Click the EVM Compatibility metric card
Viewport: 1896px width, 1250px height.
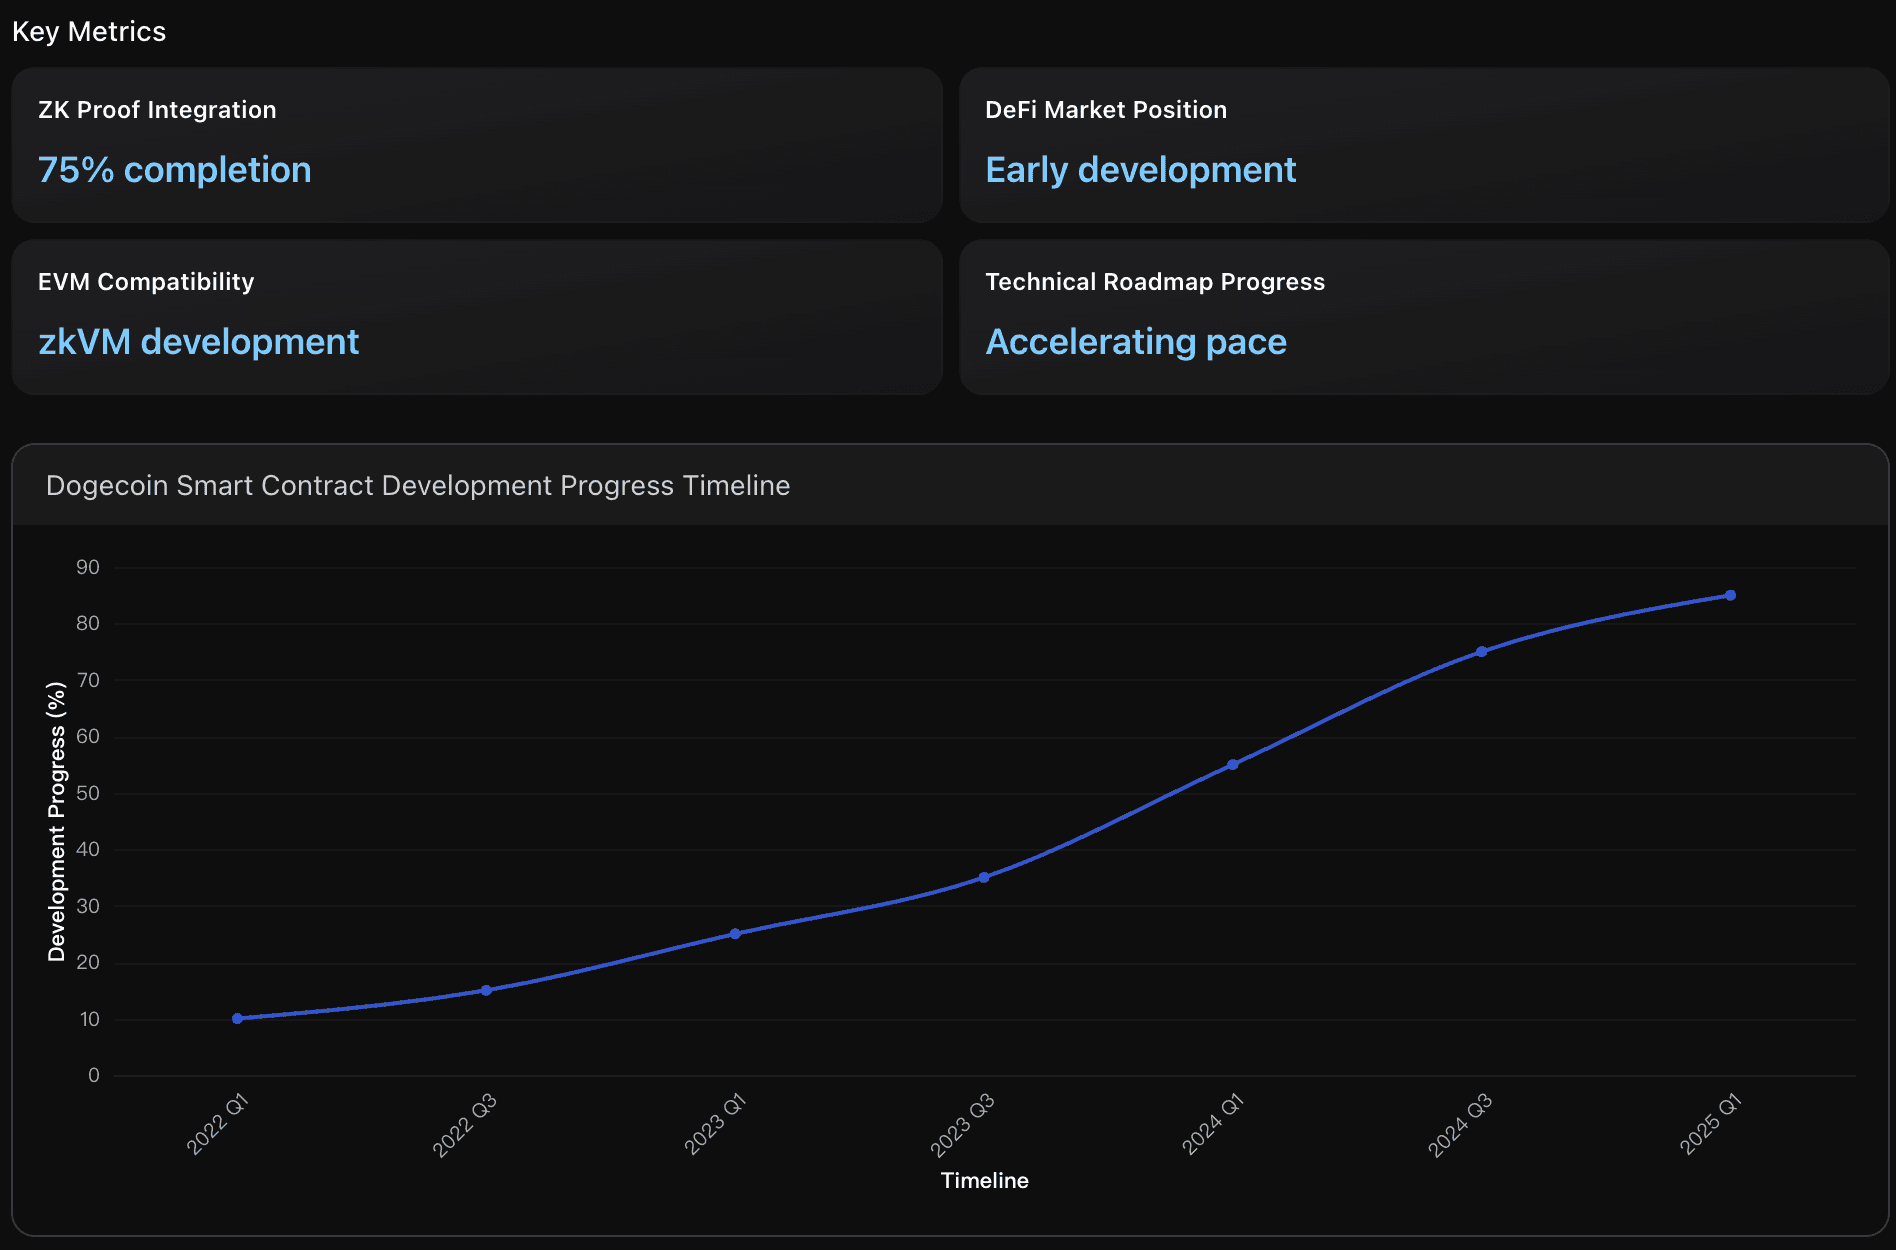coord(477,317)
